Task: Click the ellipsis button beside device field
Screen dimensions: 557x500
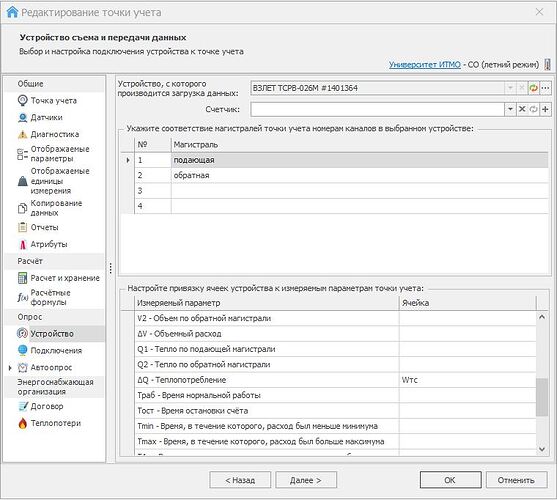Action: click(546, 88)
